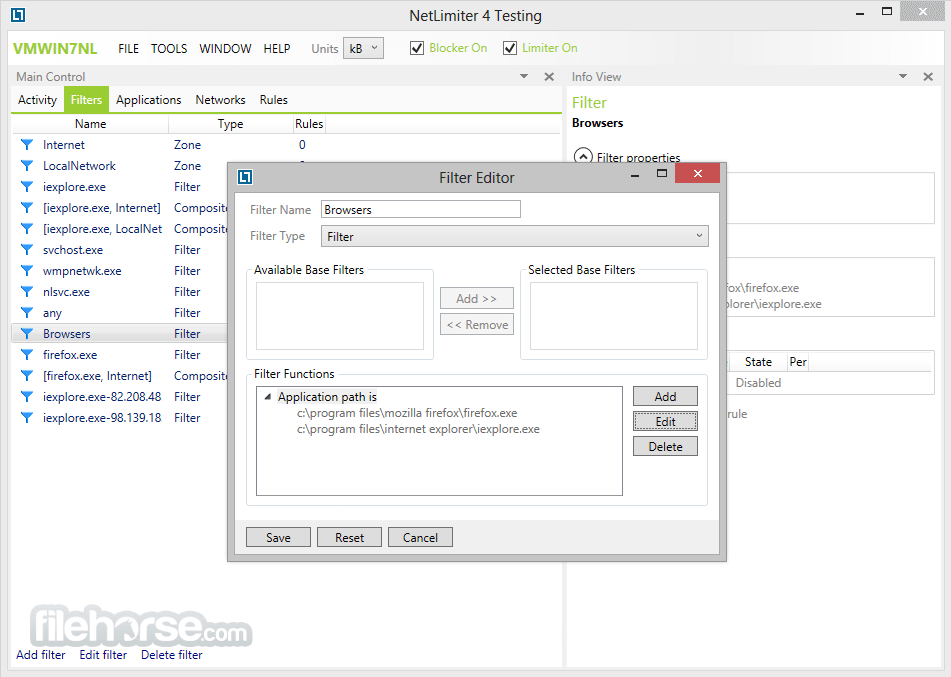
Task: Click Edit in Filter Functions
Action: point(665,421)
